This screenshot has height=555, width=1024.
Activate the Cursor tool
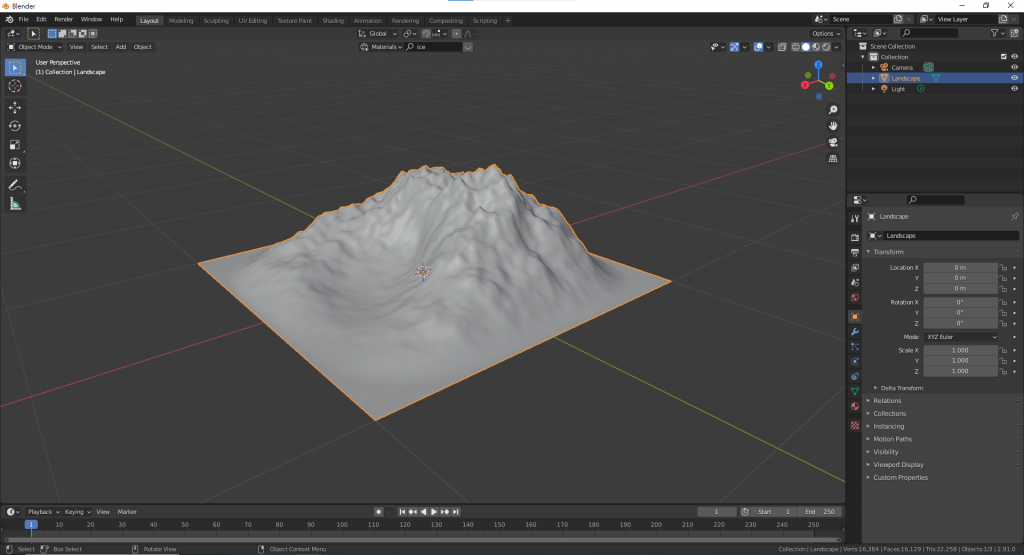pyautogui.click(x=15, y=86)
